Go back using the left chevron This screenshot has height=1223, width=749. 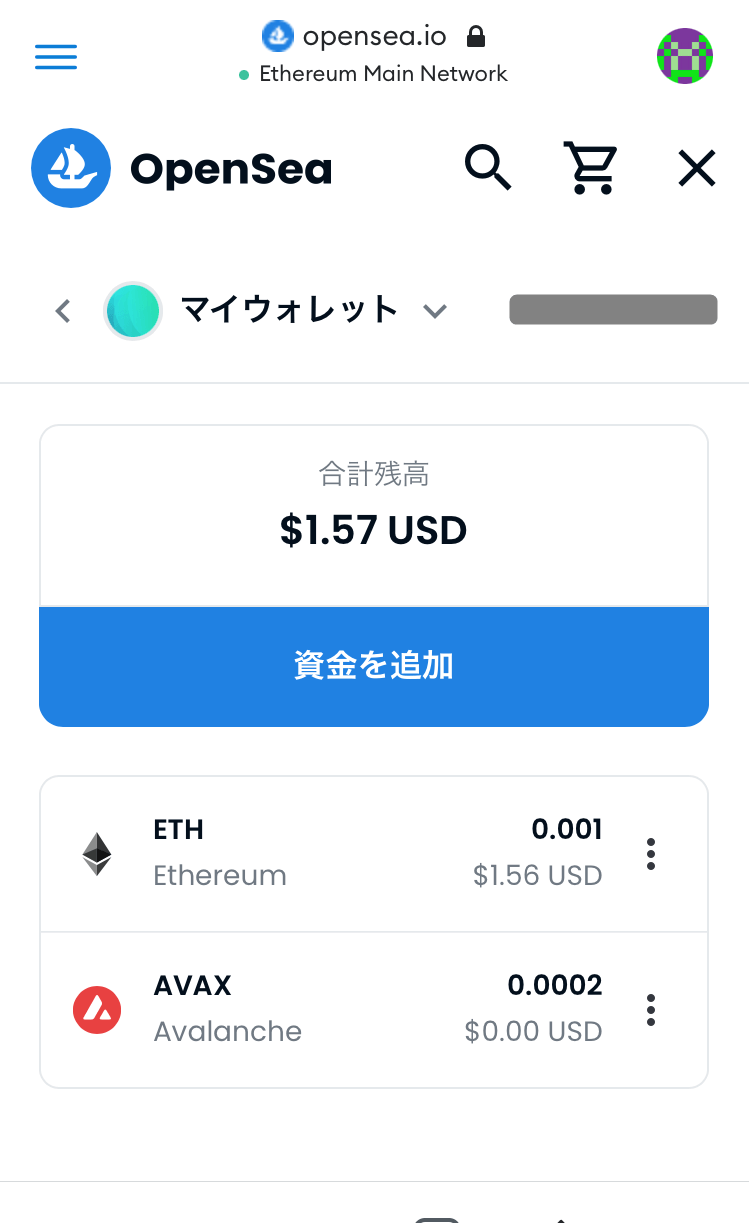63,311
